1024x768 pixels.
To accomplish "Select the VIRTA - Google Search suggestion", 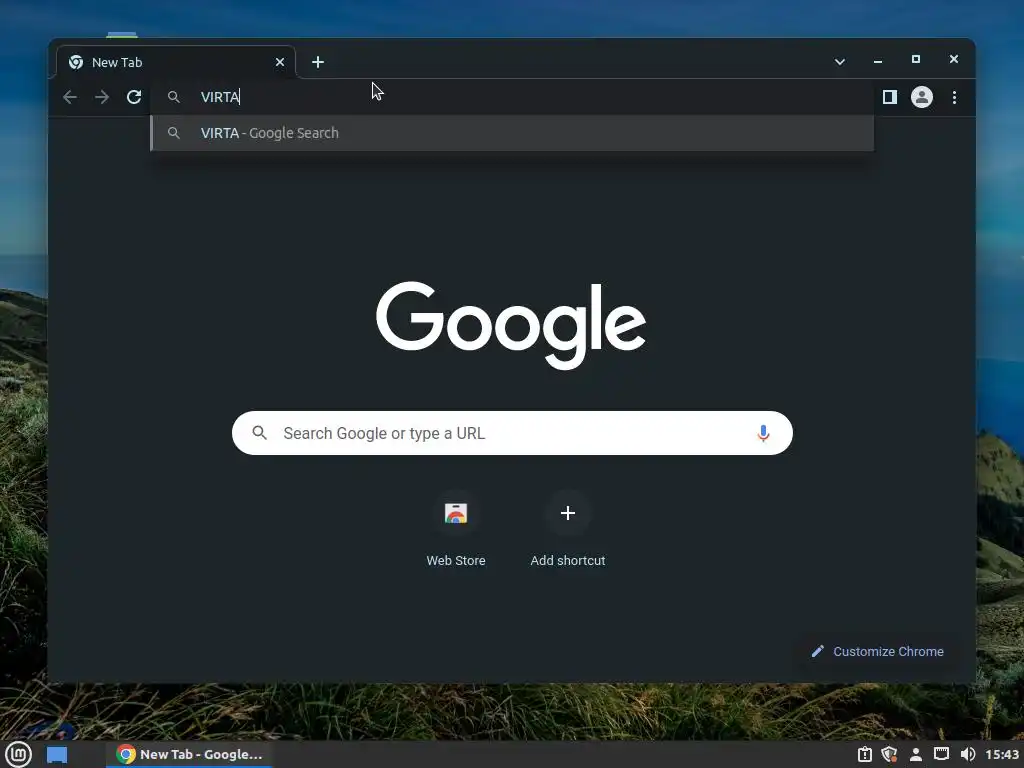I will point(512,133).
